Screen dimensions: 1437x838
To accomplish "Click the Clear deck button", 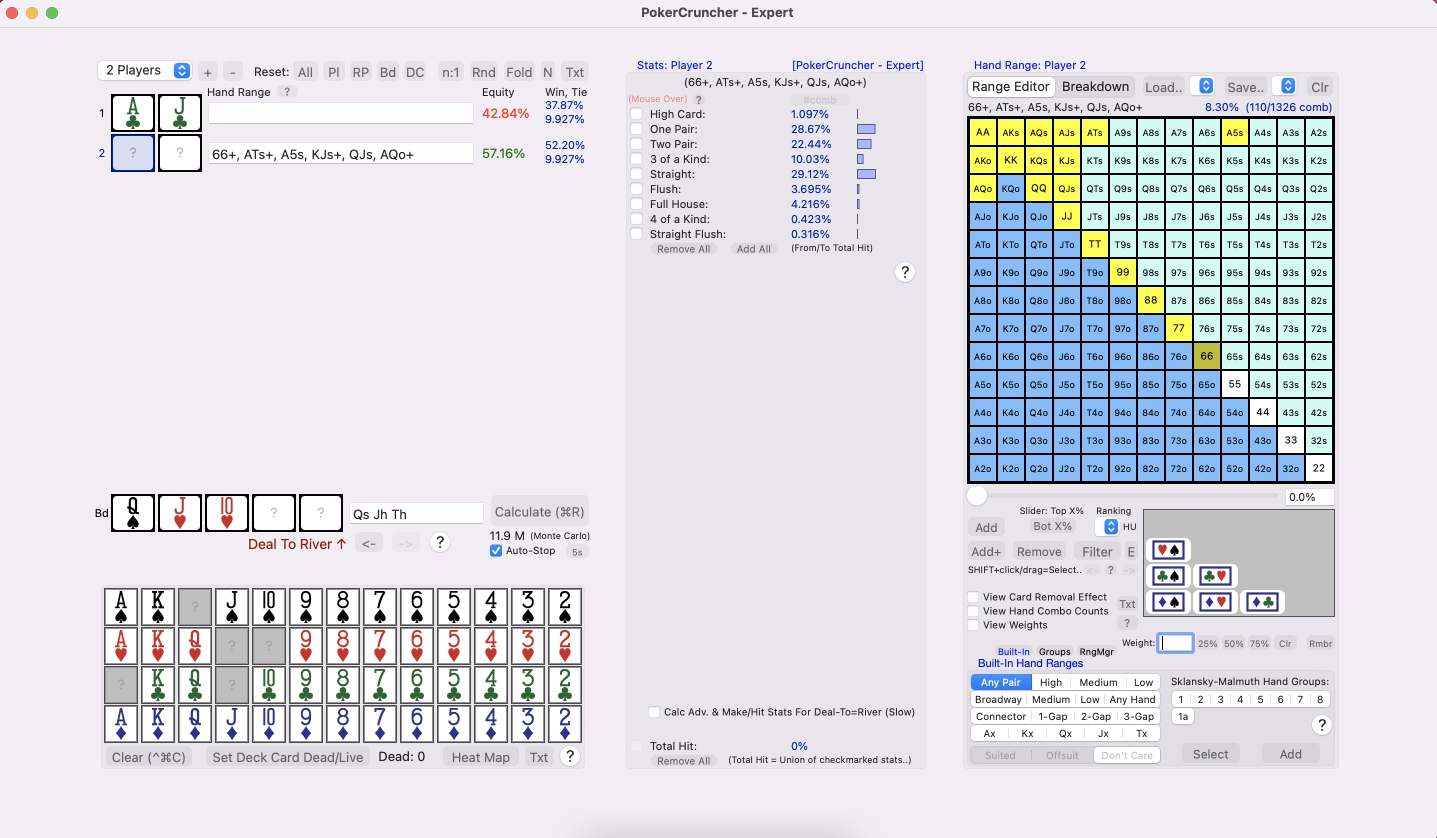I will tap(149, 757).
